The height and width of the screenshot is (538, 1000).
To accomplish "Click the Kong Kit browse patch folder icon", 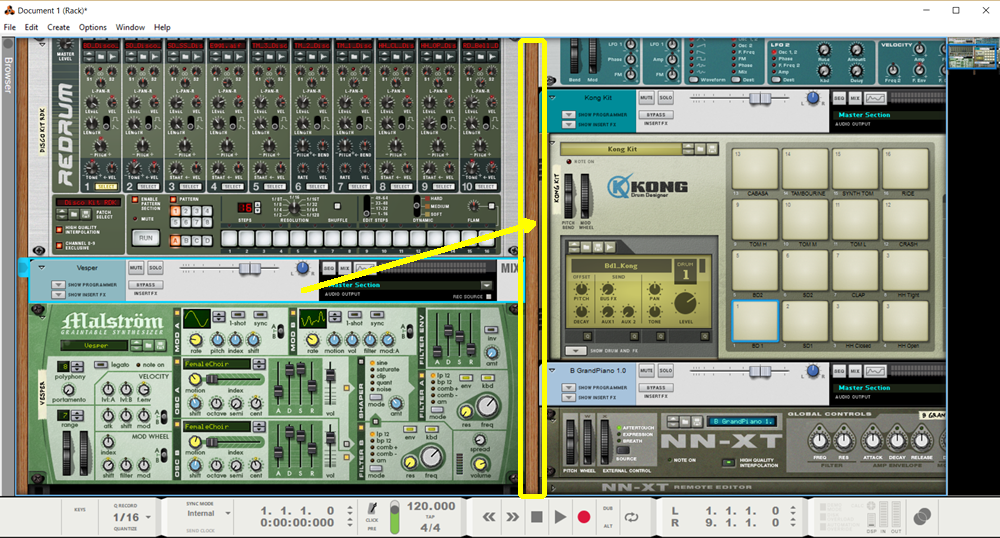I will [x=700, y=149].
